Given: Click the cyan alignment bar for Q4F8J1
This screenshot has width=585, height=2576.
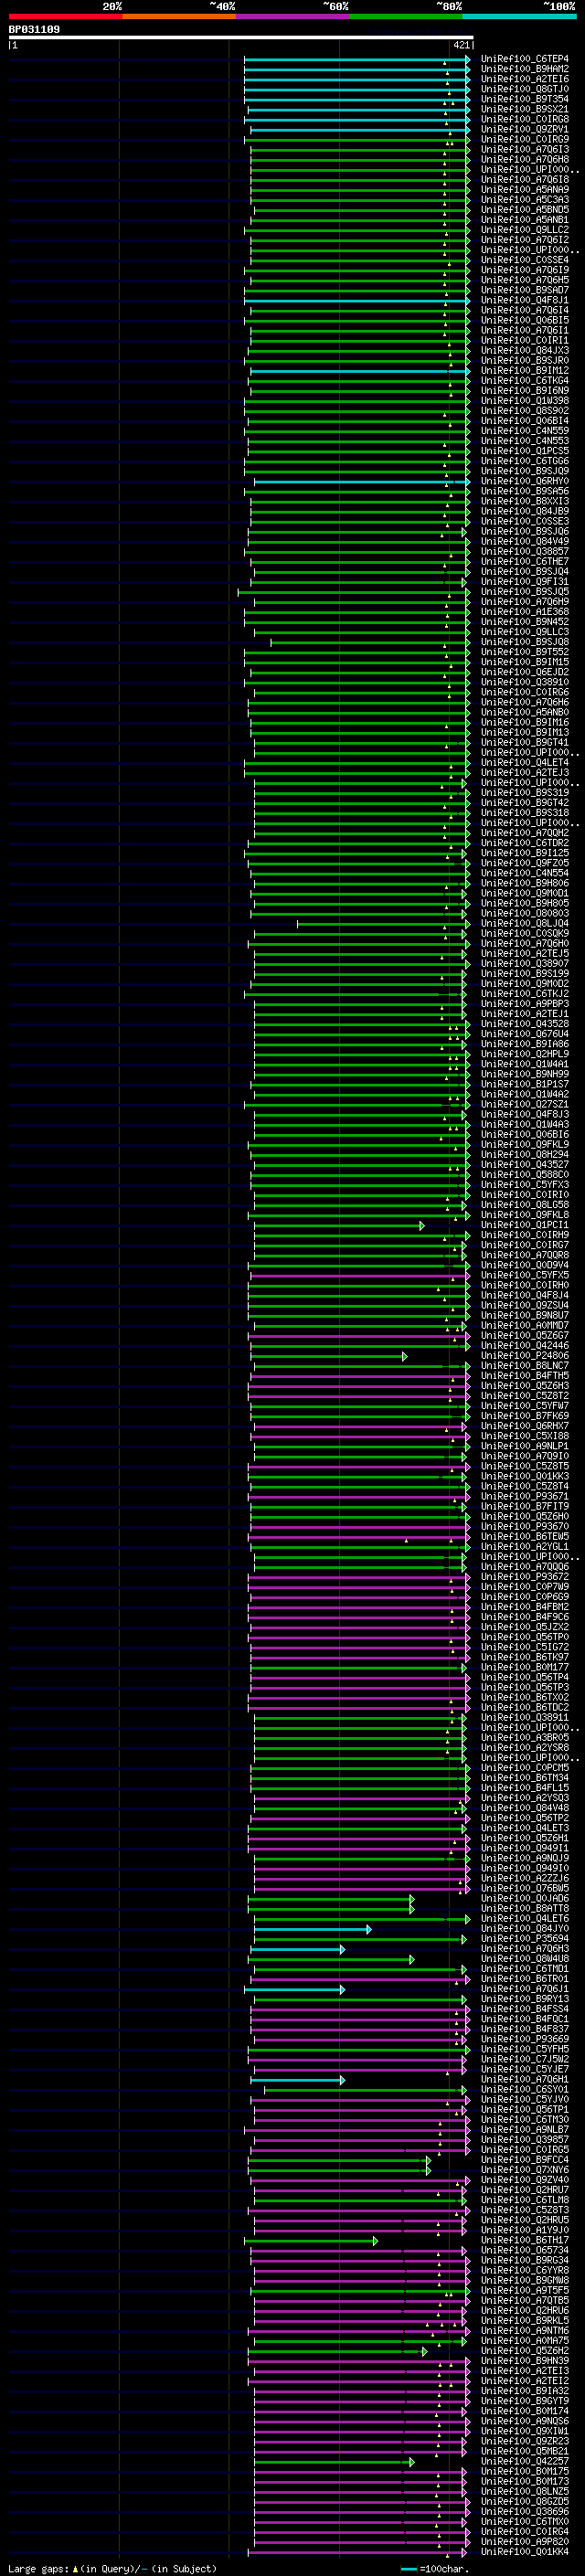Looking at the screenshot, I should [x=357, y=300].
